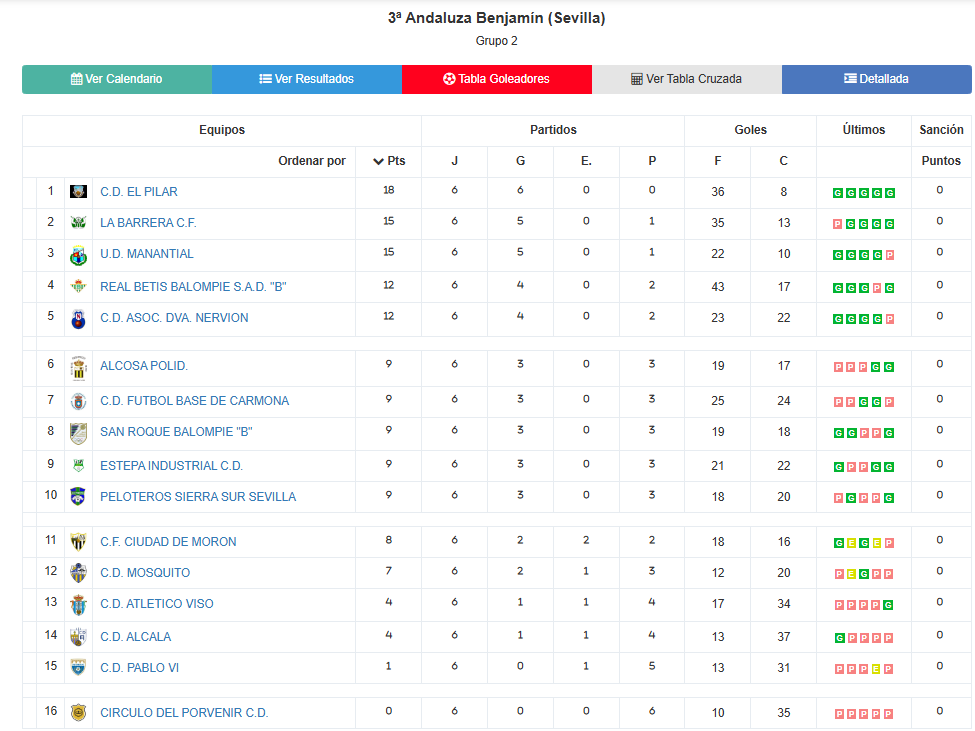Click the J column header
975x731 pixels.
point(455,162)
